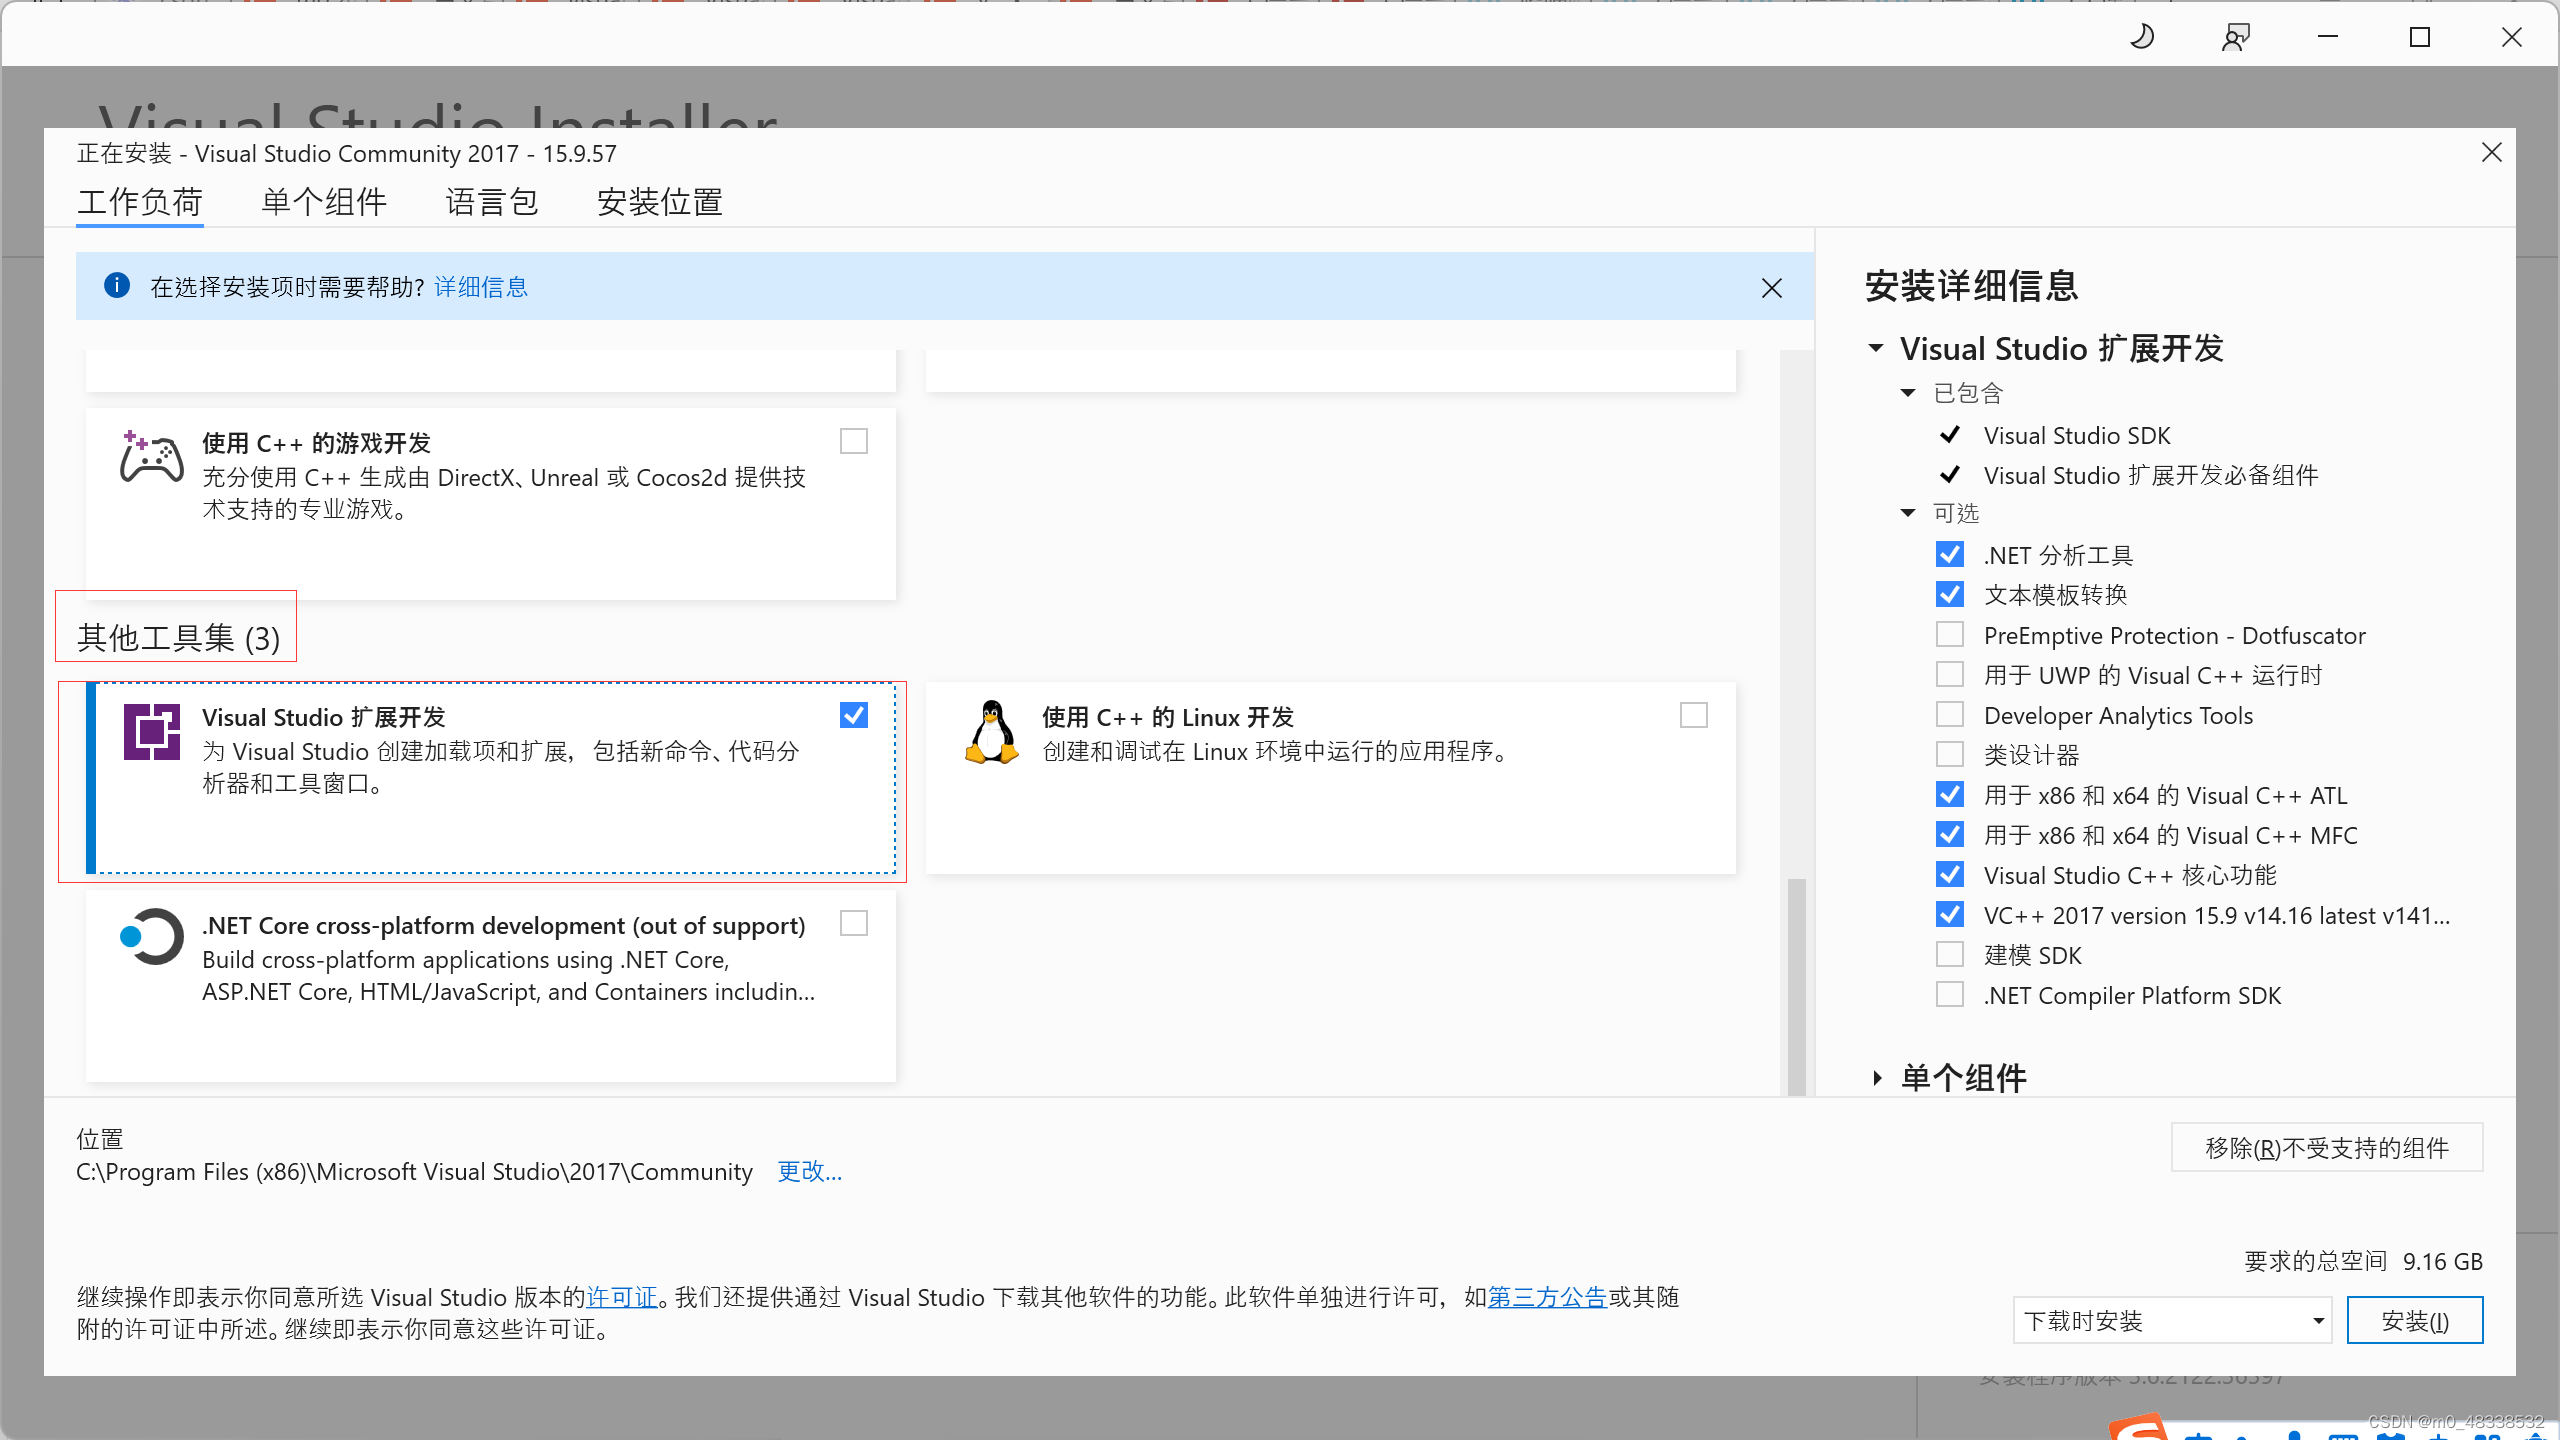Image resolution: width=2560 pixels, height=1440 pixels.
Task: Enable .NET Core cross-platform development checkbox
Action: (853, 923)
